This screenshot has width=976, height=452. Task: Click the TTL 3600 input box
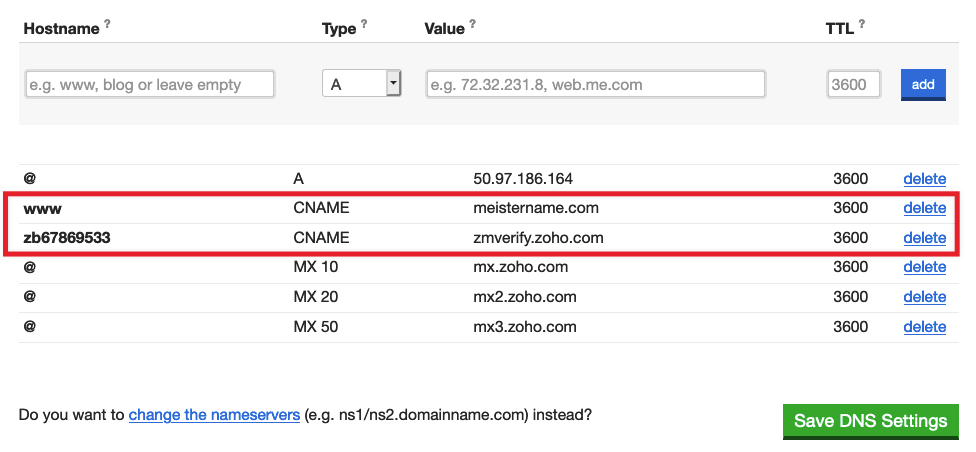pos(853,85)
